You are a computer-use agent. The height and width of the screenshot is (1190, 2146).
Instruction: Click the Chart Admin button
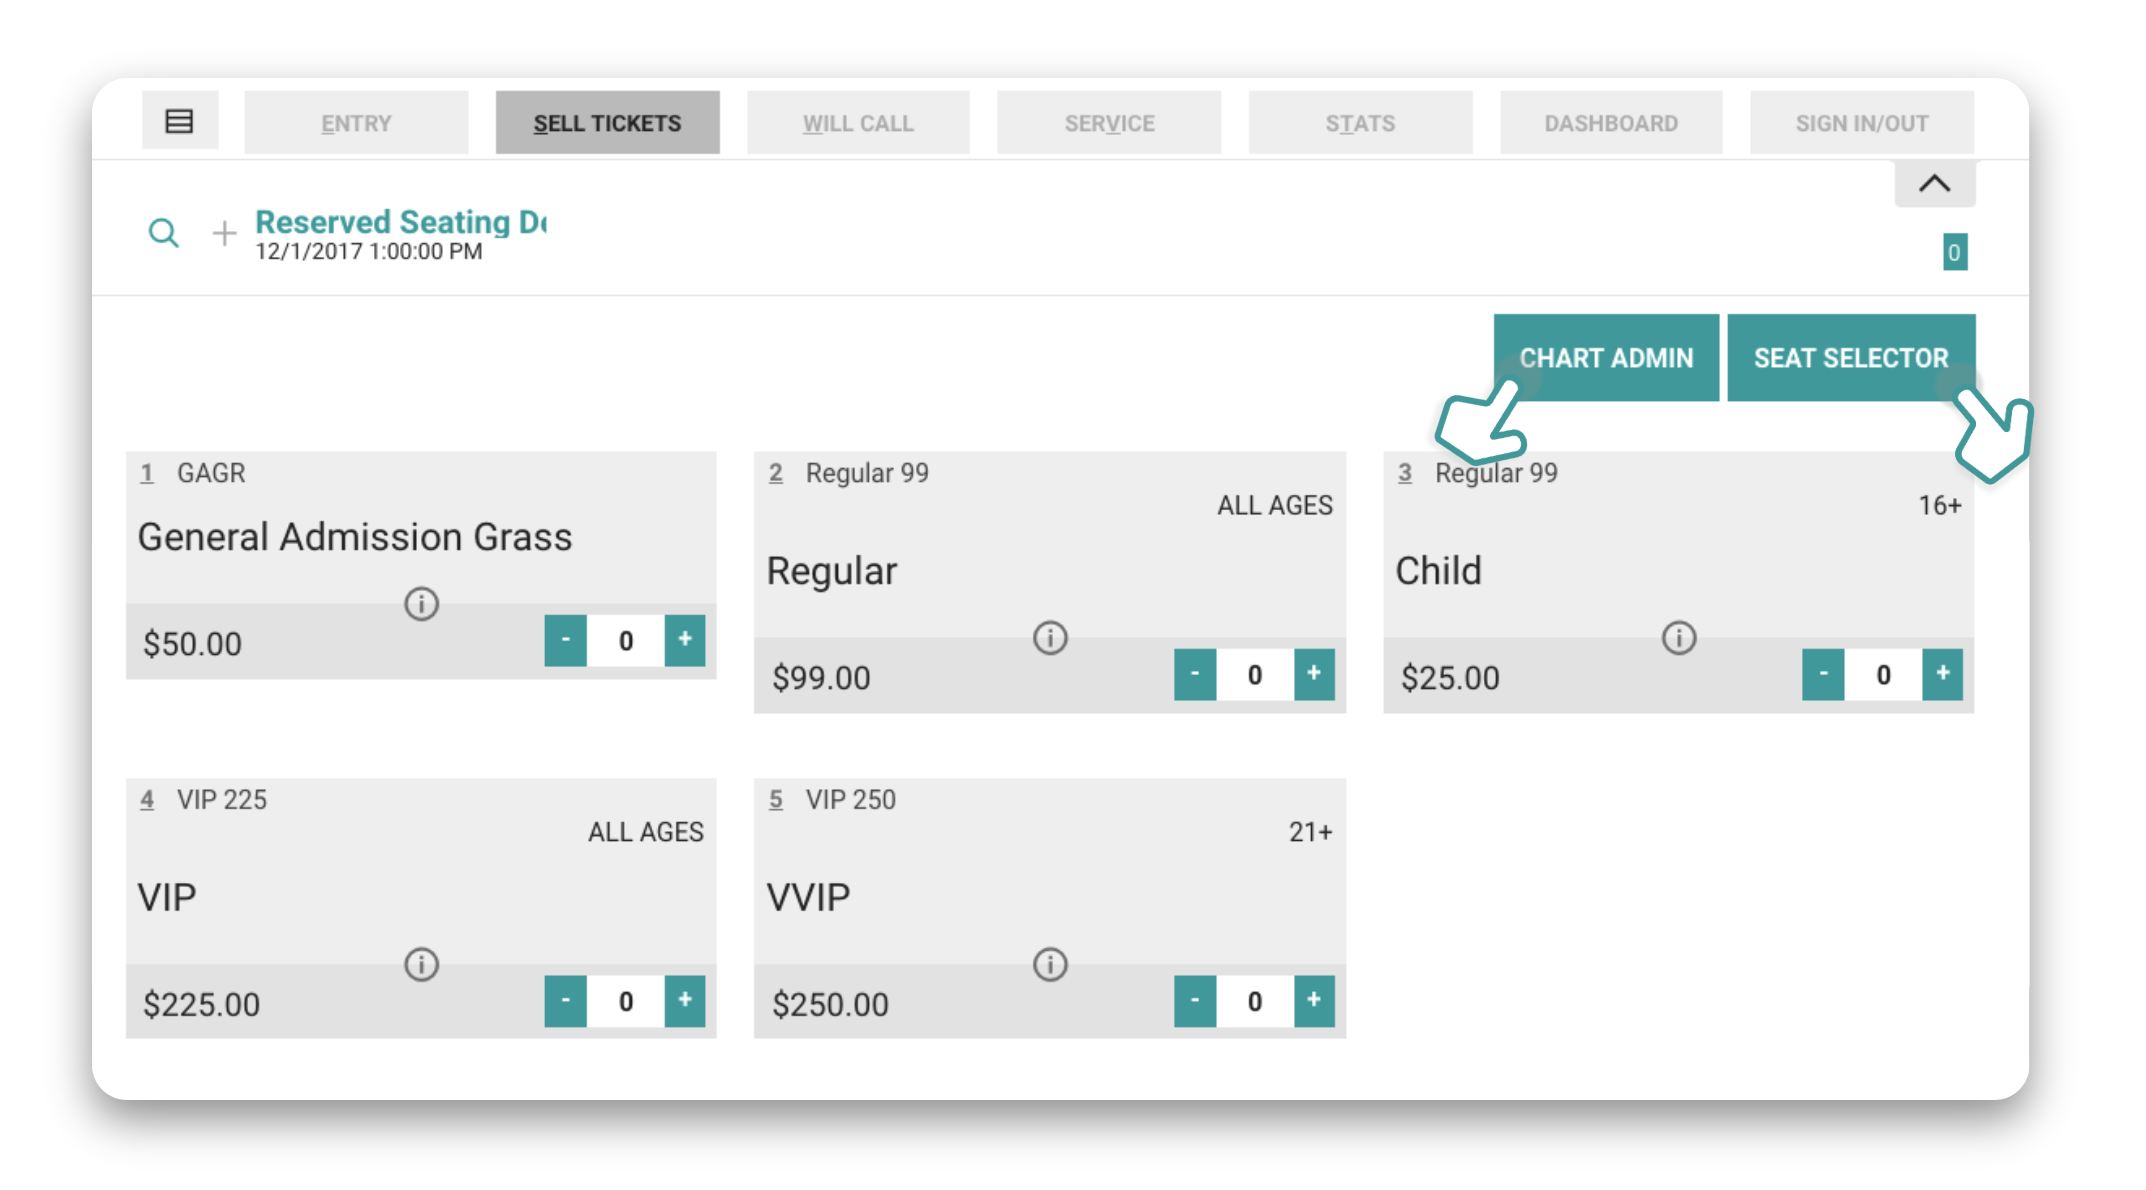click(x=1606, y=357)
